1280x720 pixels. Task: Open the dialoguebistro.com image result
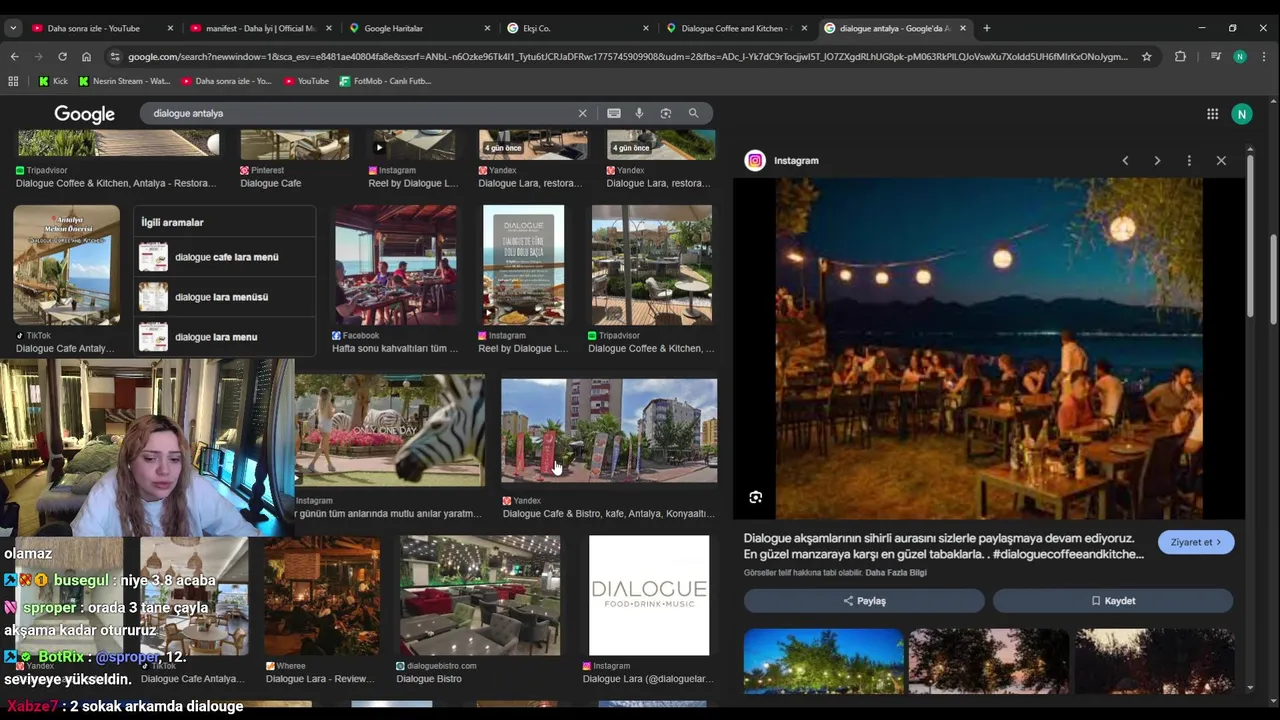[x=480, y=595]
